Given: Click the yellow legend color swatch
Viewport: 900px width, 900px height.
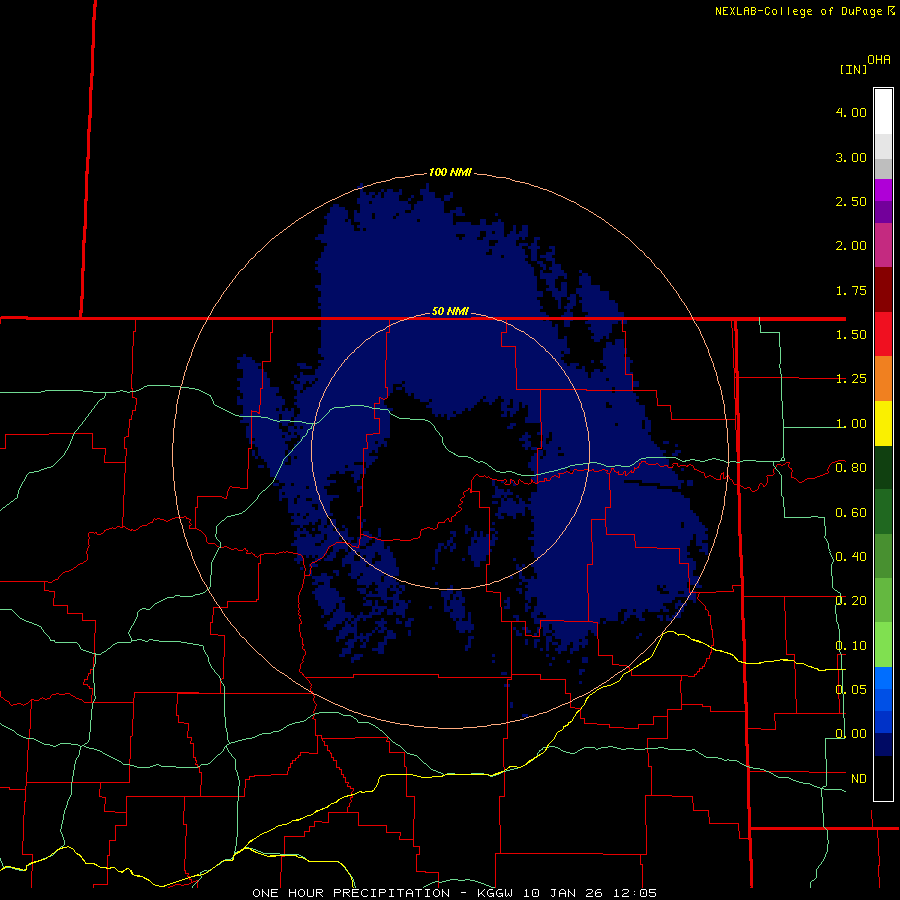Looking at the screenshot, I should tap(883, 424).
